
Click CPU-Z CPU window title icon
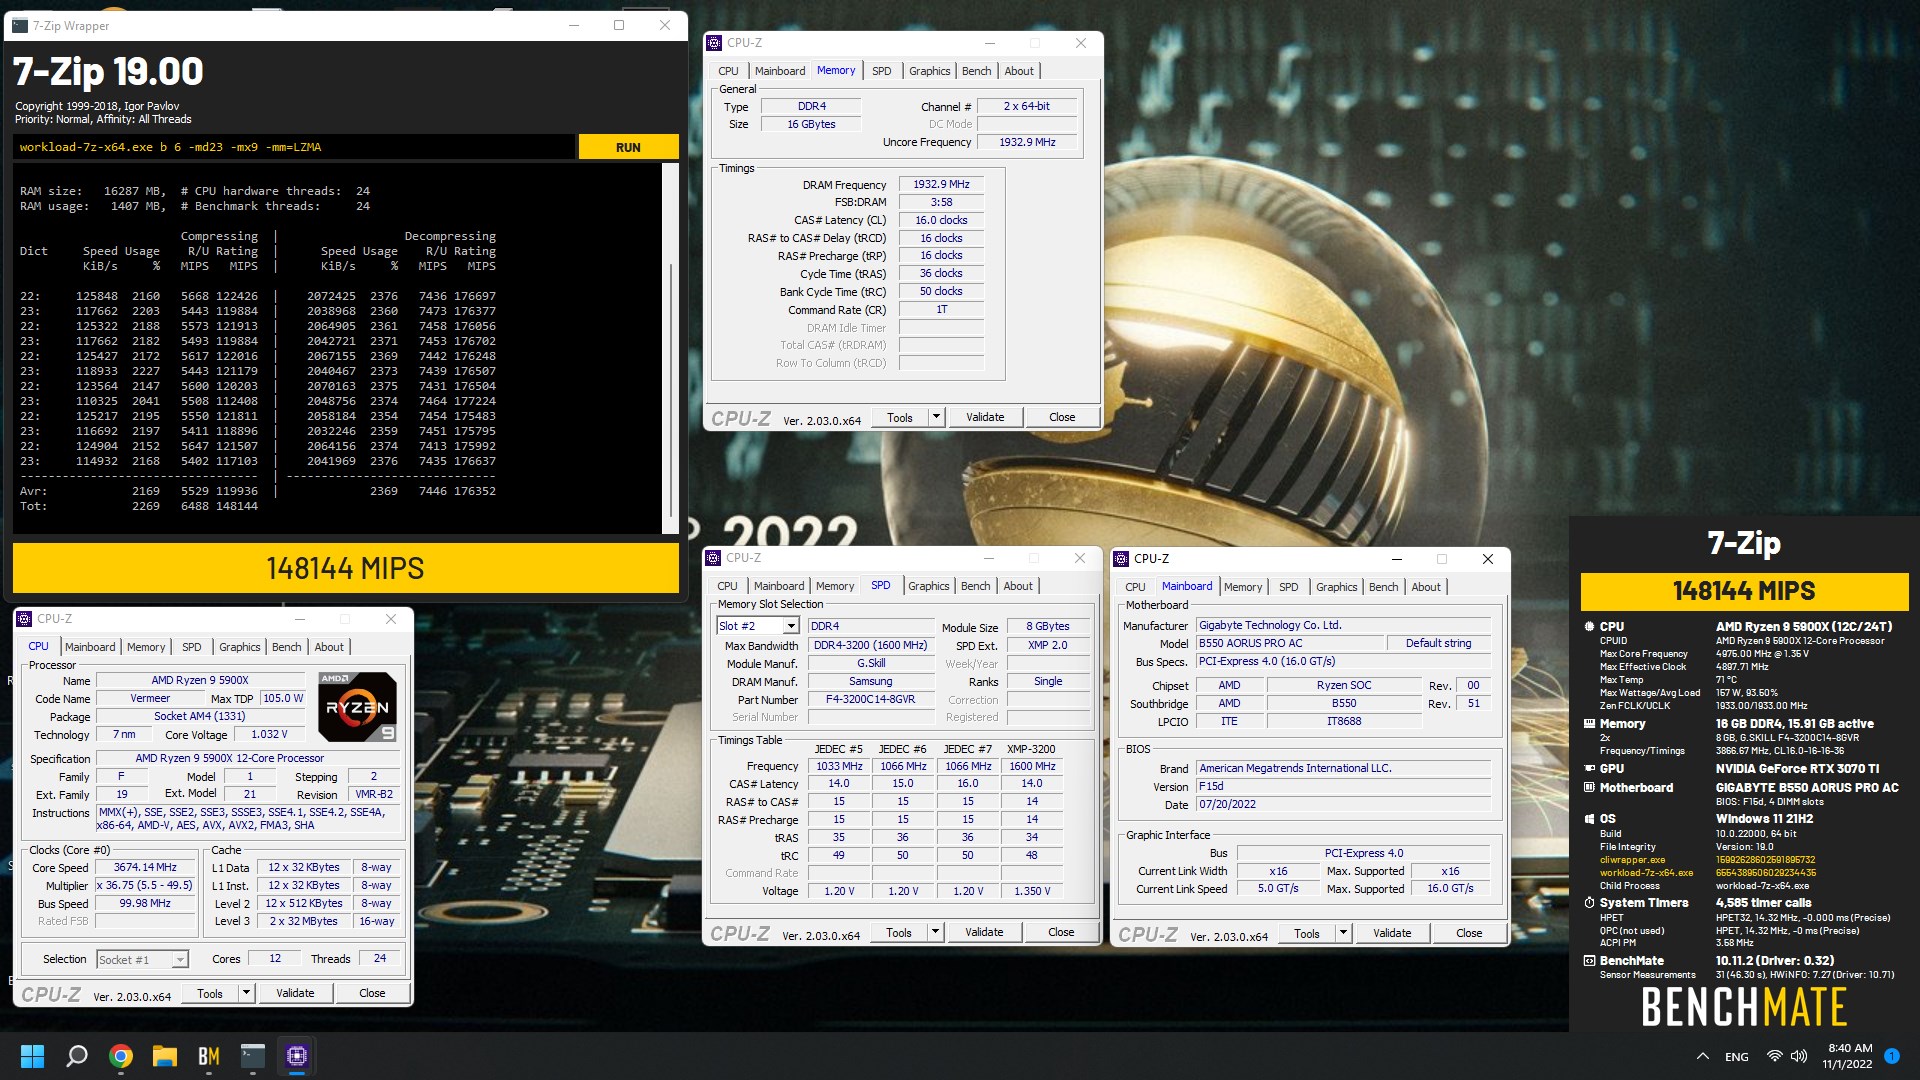tap(24, 619)
